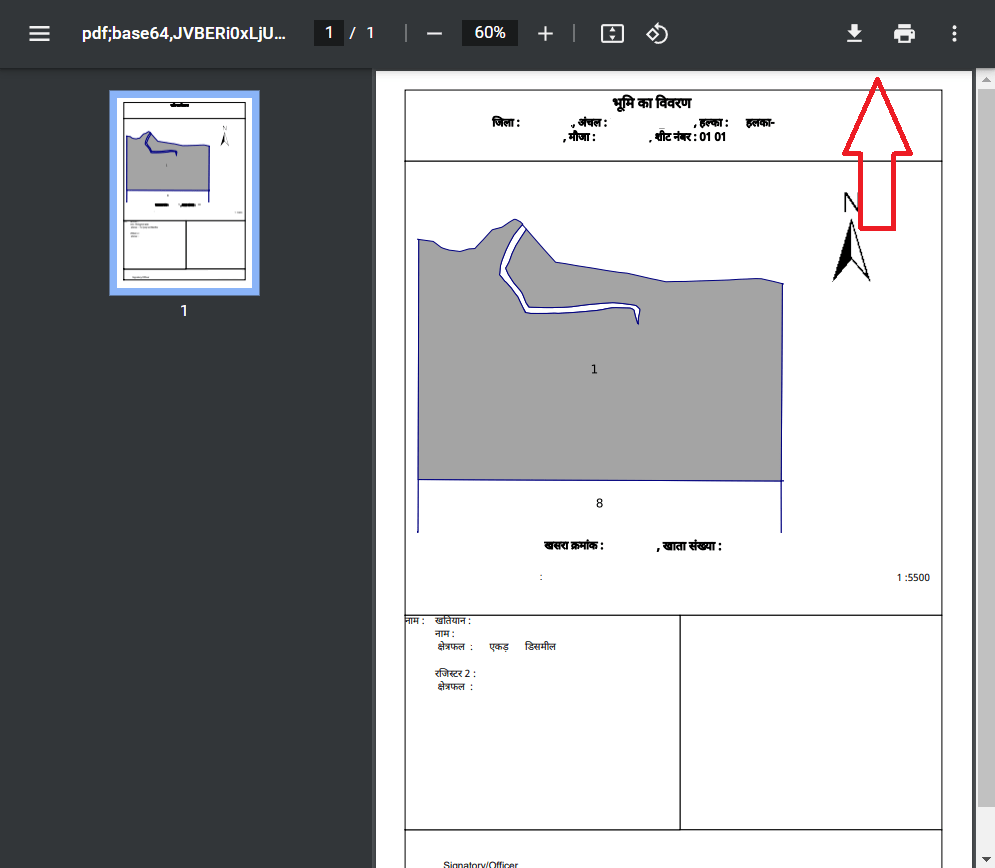
Task: Click the Signatory/Officer text
Action: (480, 864)
